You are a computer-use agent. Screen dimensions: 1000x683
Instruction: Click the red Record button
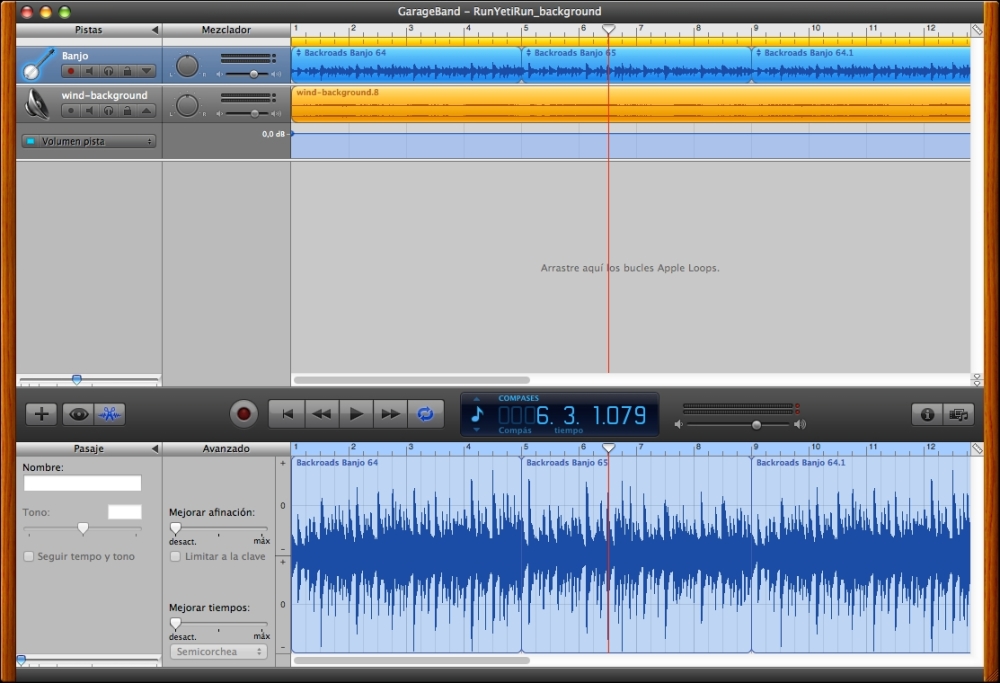(x=243, y=415)
